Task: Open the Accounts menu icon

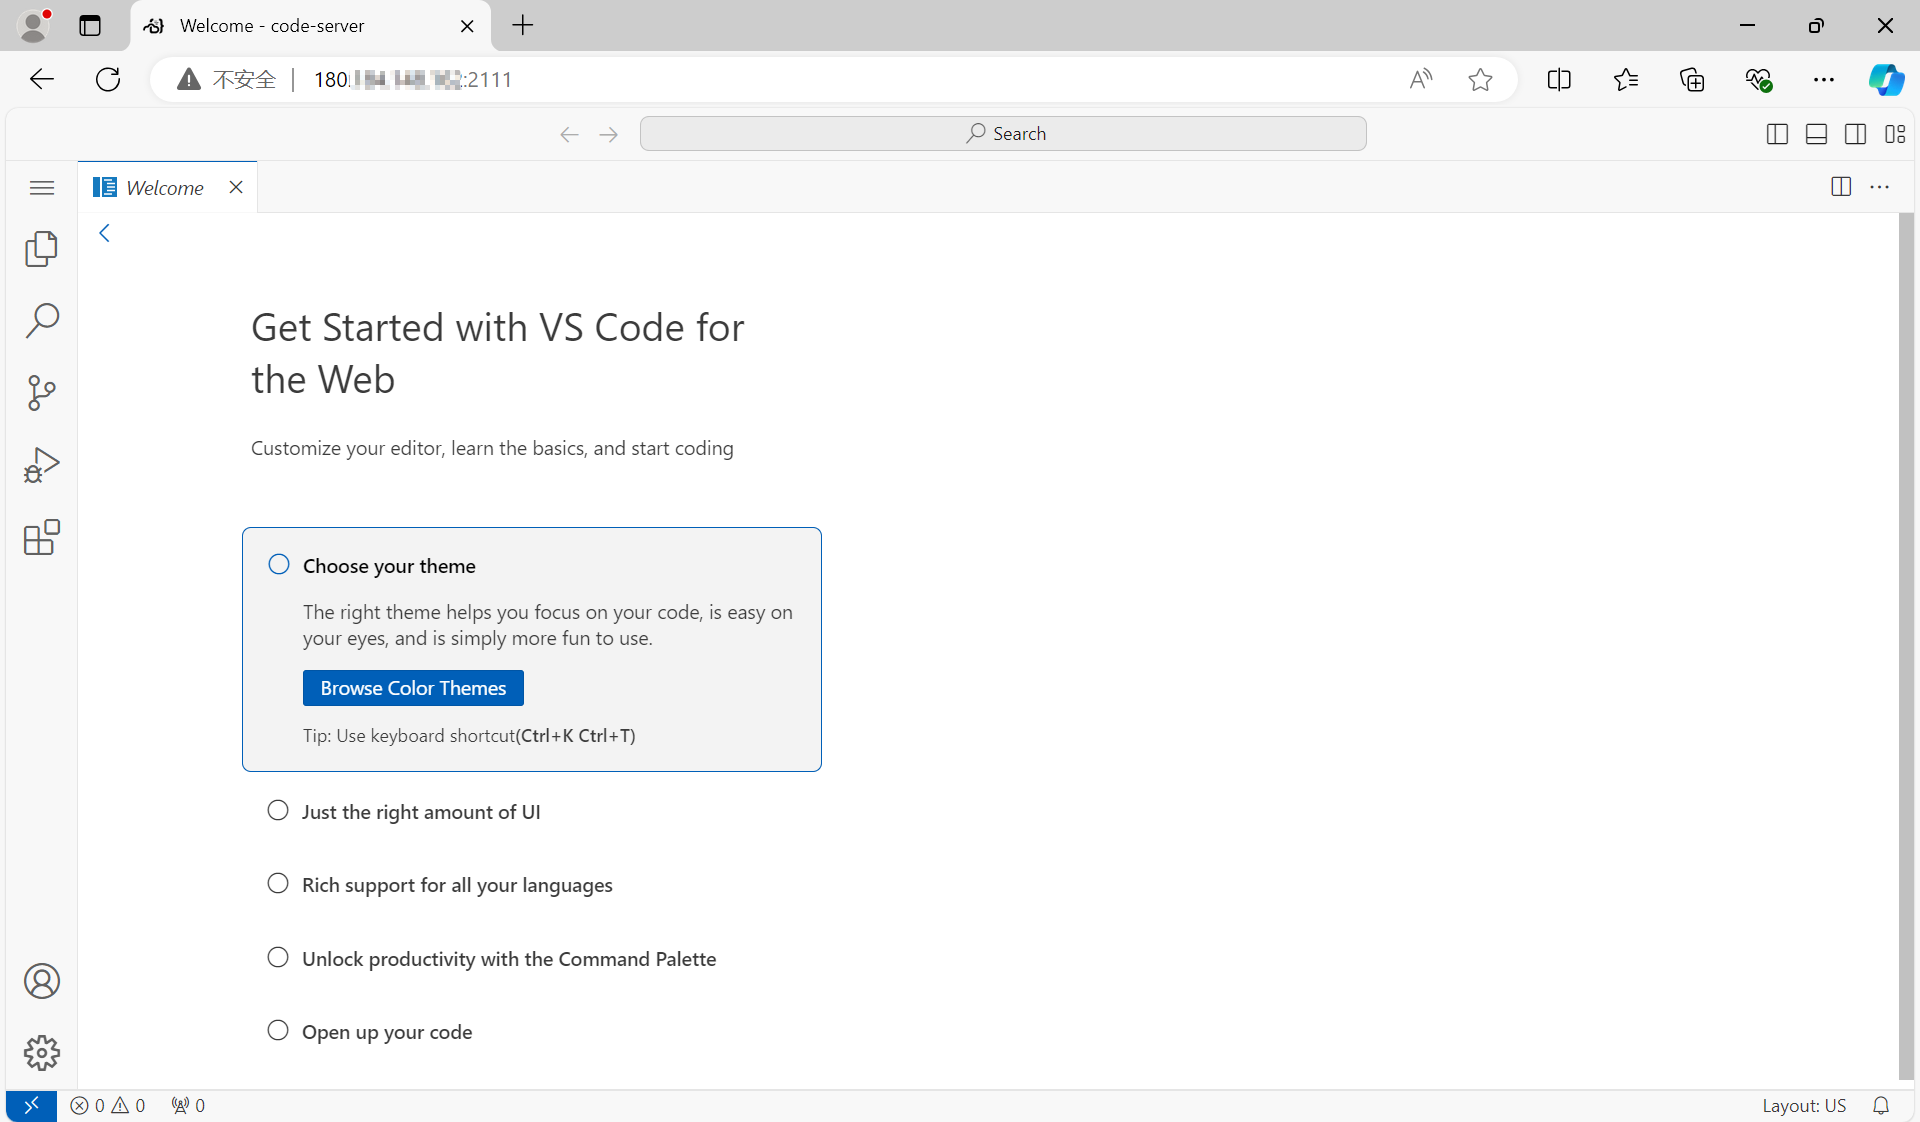Action: point(41,981)
